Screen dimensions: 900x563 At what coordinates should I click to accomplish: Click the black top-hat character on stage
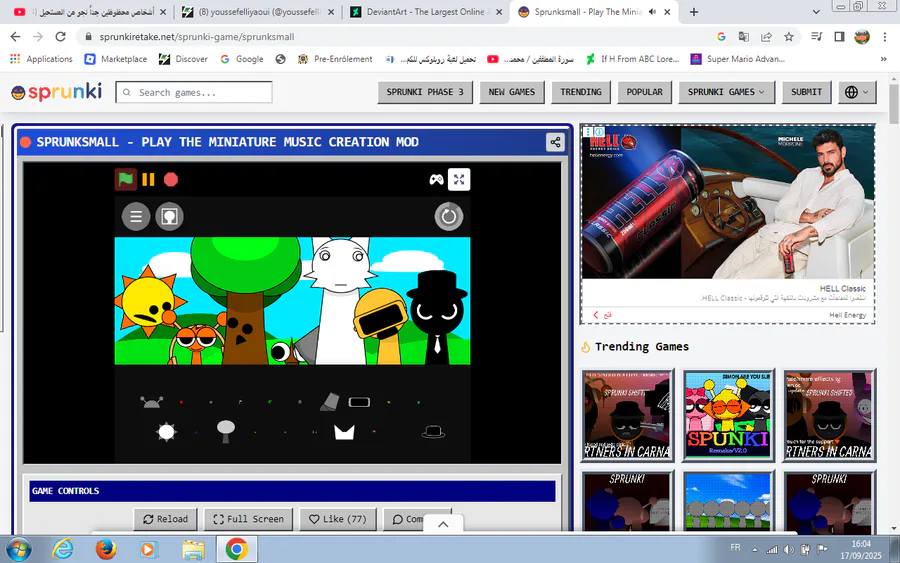437,317
